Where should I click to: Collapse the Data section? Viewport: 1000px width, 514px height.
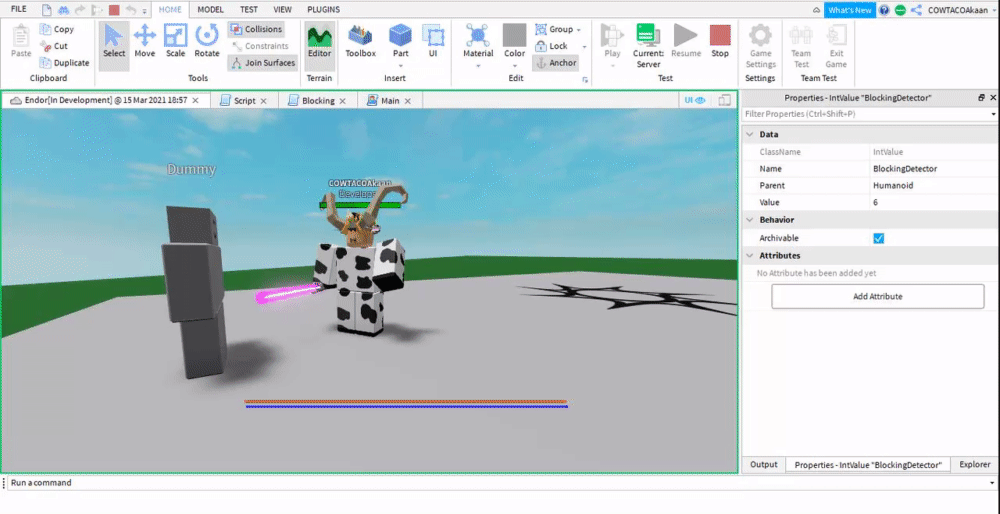(749, 135)
